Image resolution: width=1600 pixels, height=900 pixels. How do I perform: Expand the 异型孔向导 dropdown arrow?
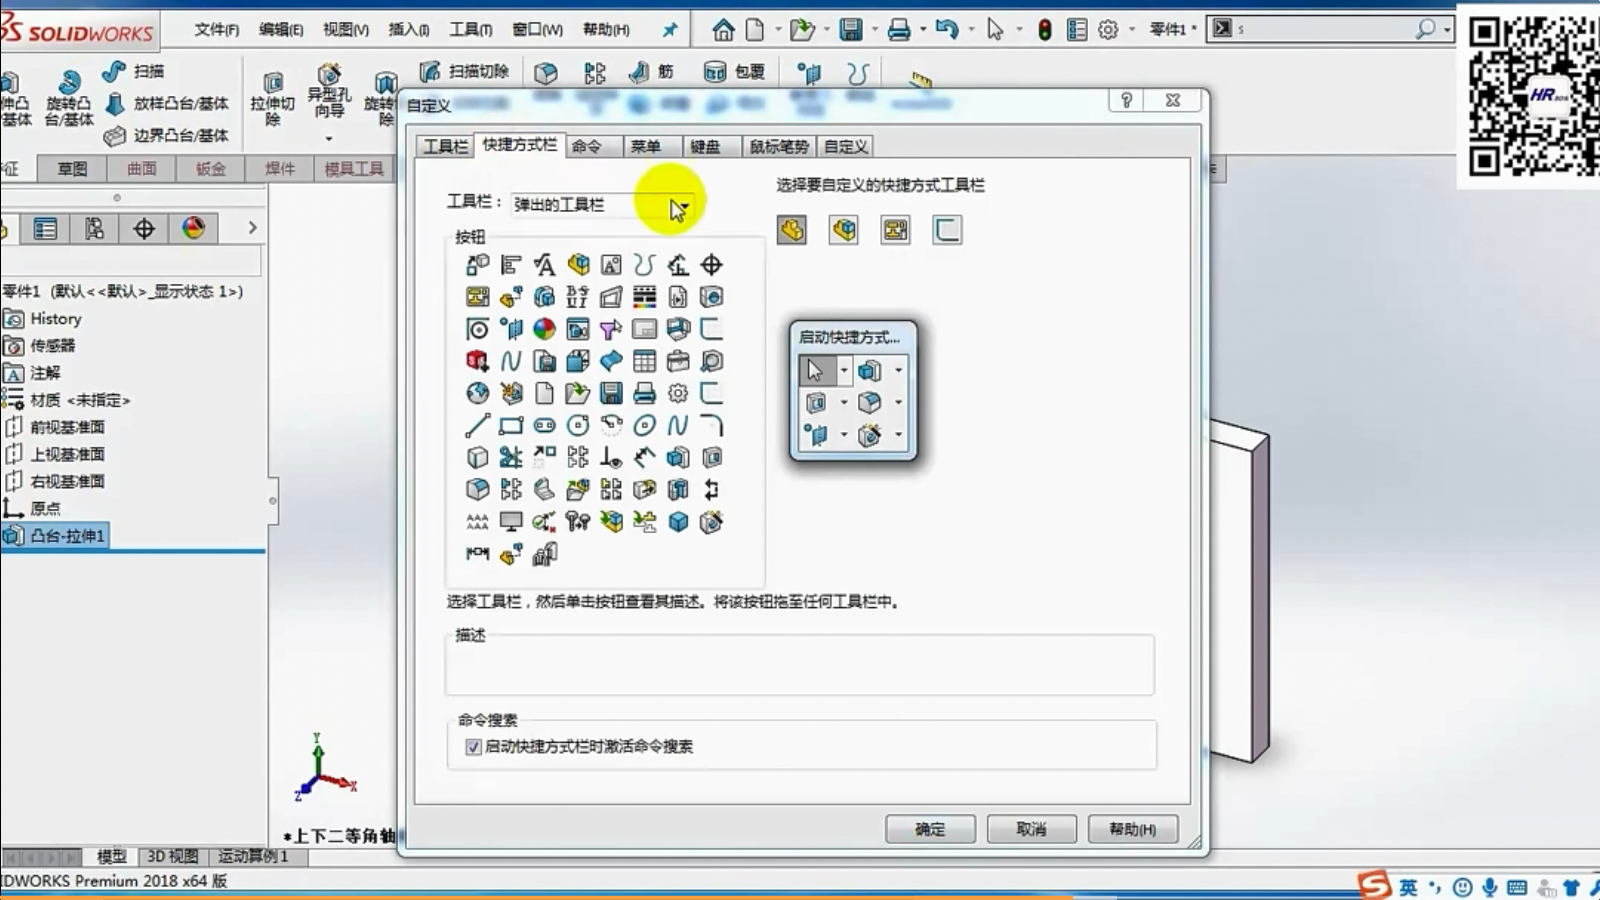tap(328, 139)
